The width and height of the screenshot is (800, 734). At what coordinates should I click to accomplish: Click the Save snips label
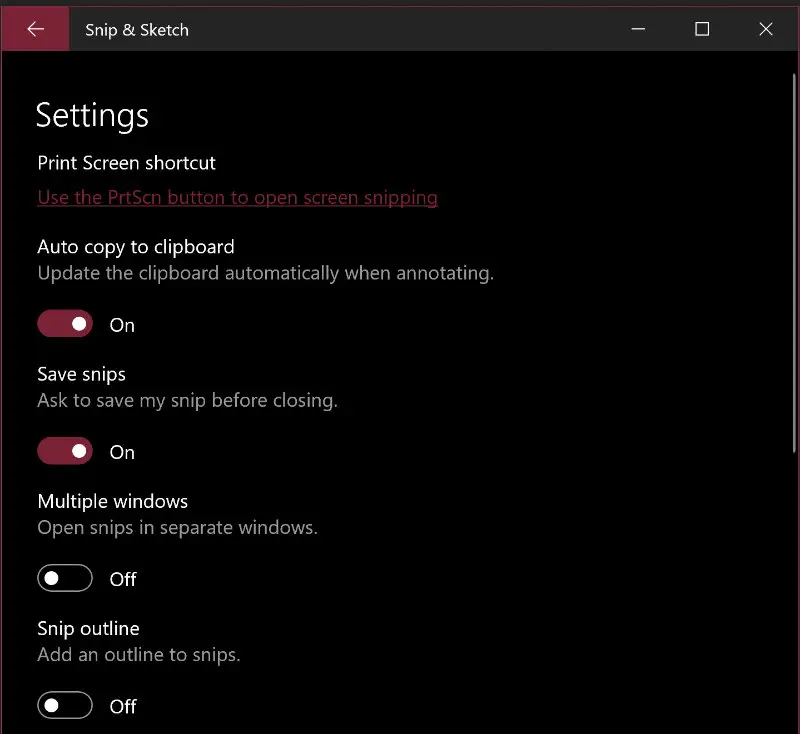[x=82, y=374]
